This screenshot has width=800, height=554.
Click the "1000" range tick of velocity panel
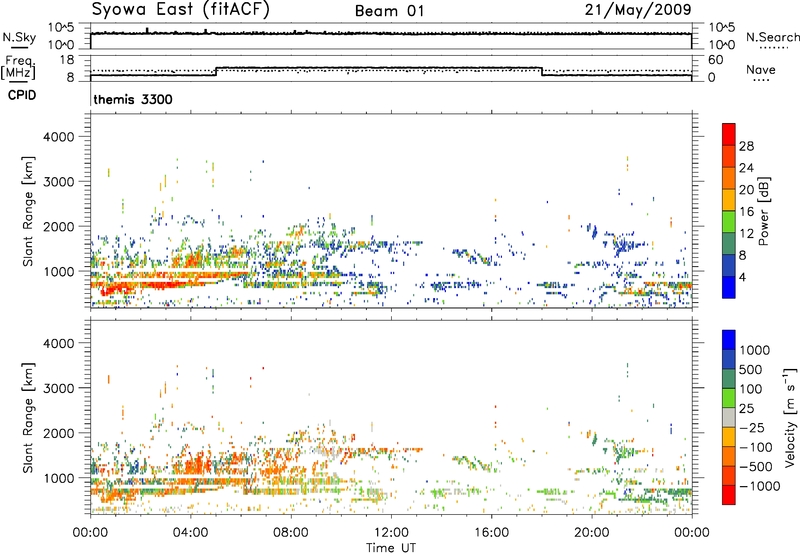(x=58, y=478)
